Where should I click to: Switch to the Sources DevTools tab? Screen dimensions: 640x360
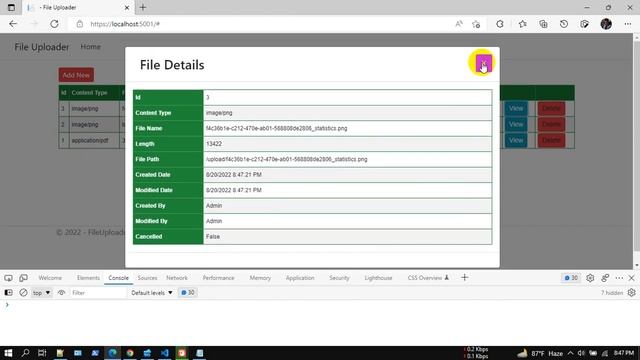147,278
